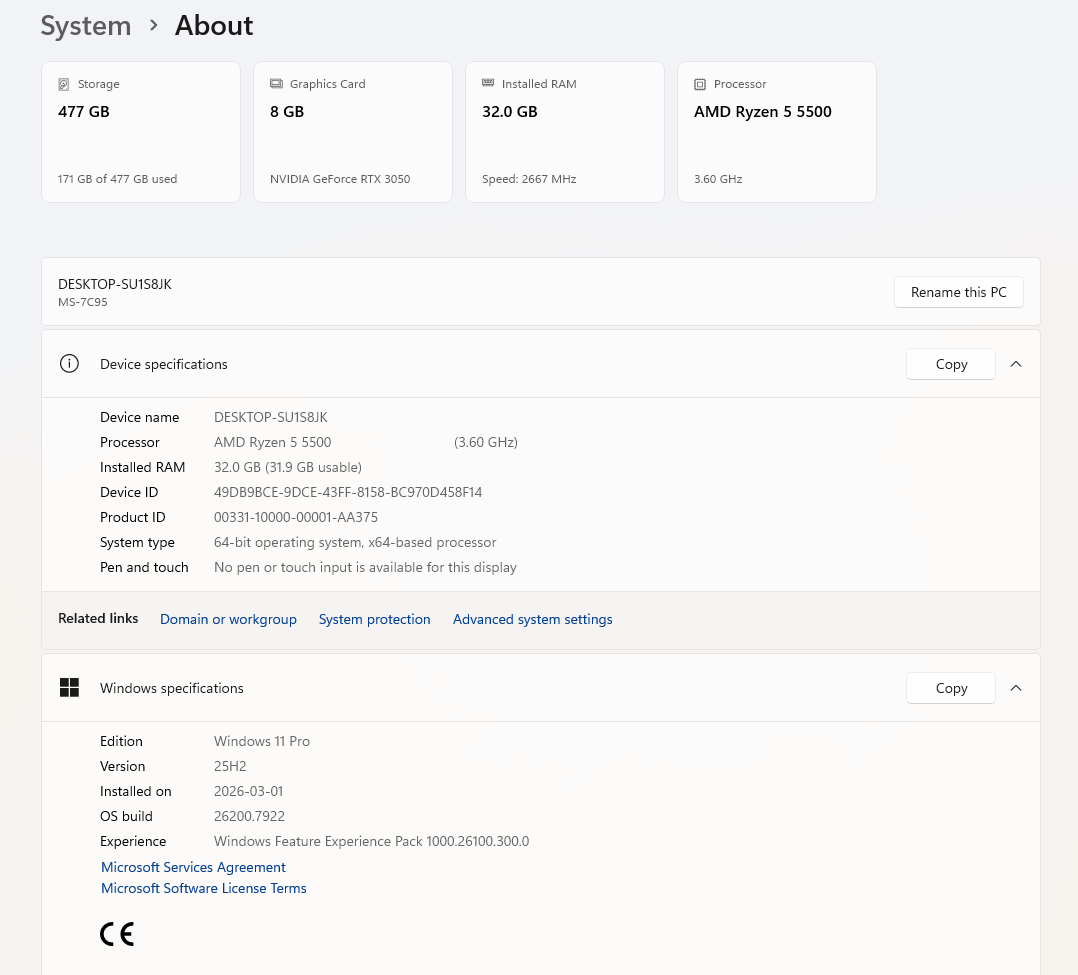
Task: Click the MS-7C95 model text
Action: tap(82, 302)
